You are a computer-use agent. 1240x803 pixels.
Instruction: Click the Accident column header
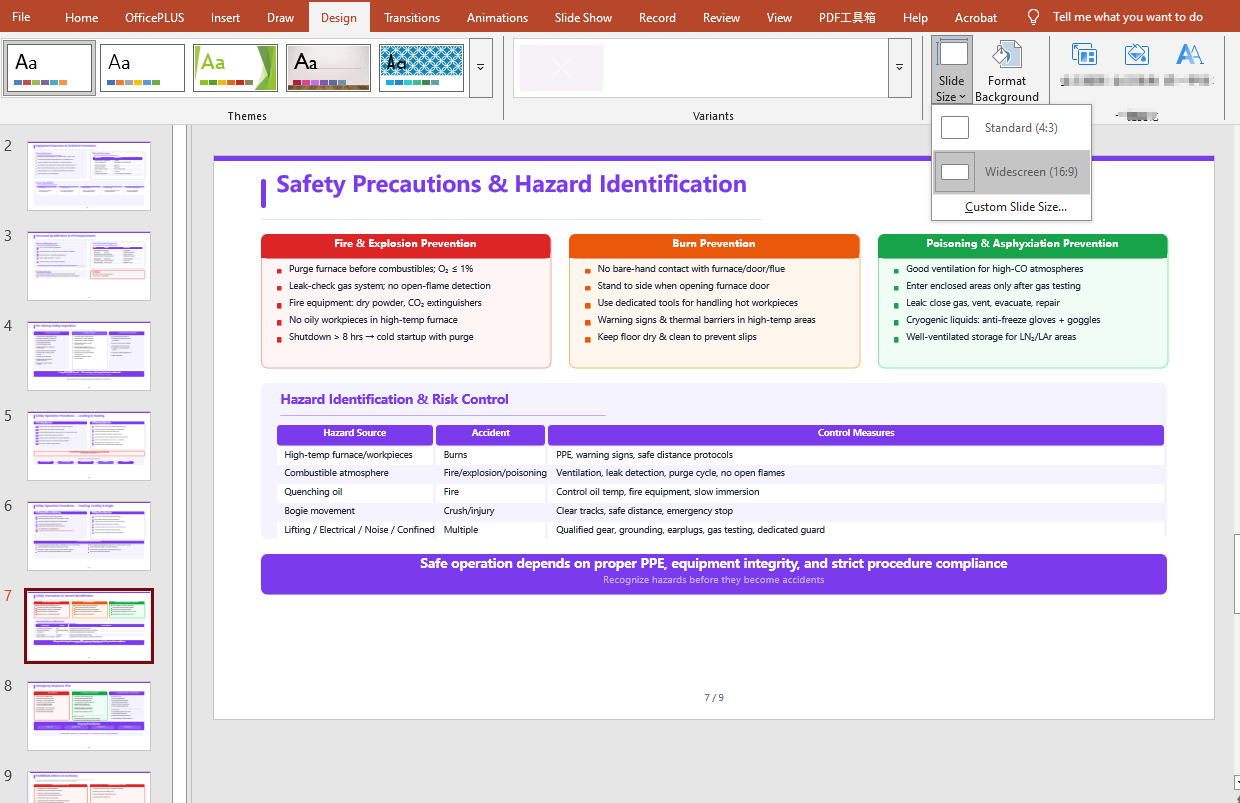(490, 434)
